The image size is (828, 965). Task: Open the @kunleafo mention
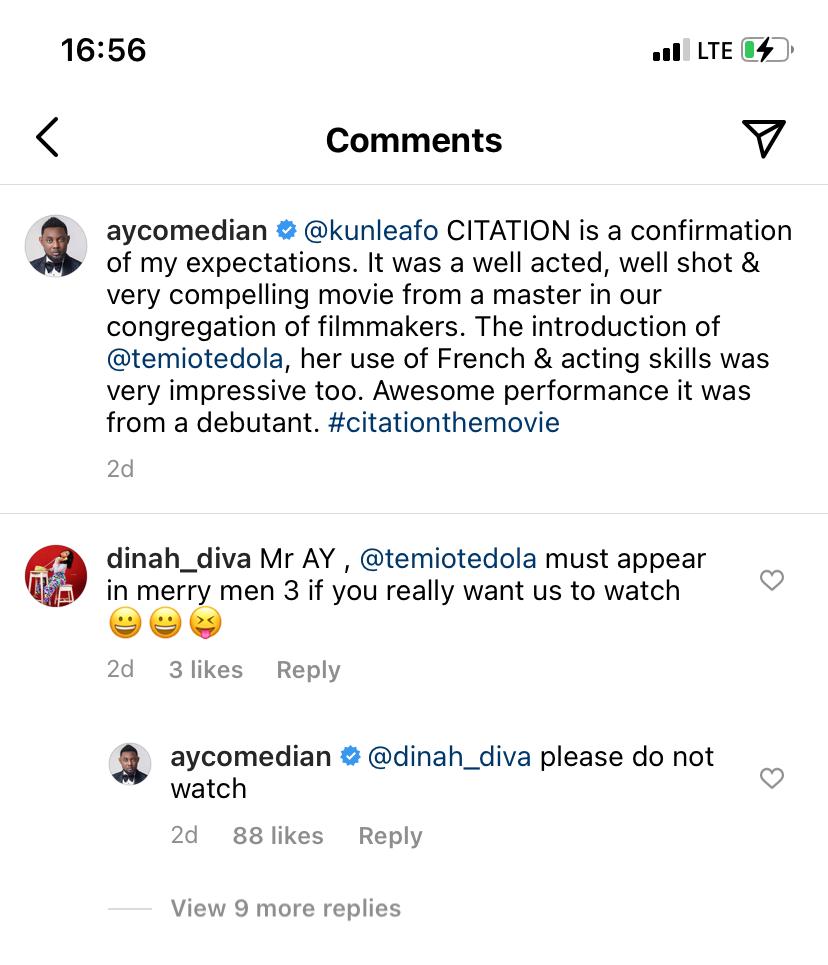(371, 231)
